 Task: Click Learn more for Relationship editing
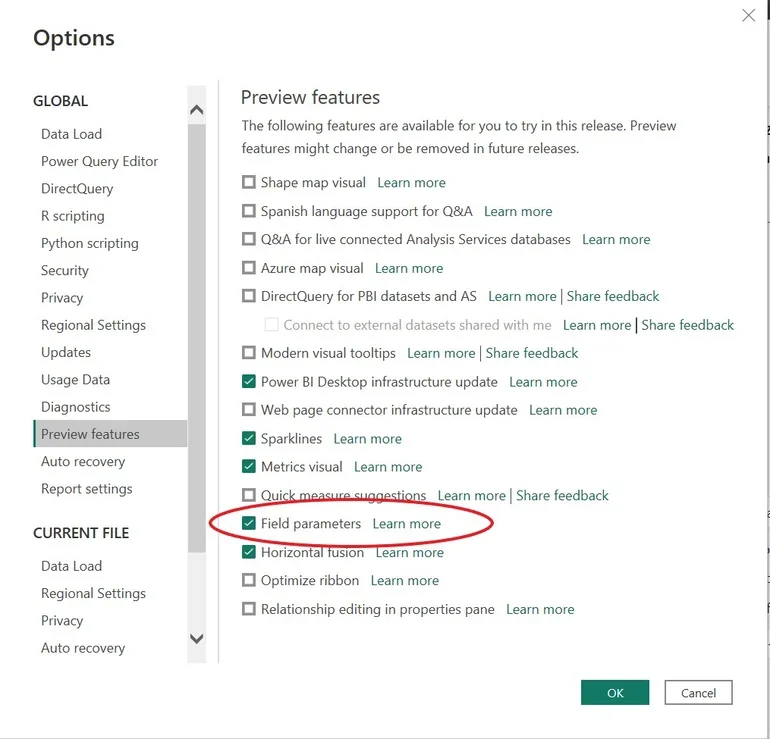click(541, 609)
